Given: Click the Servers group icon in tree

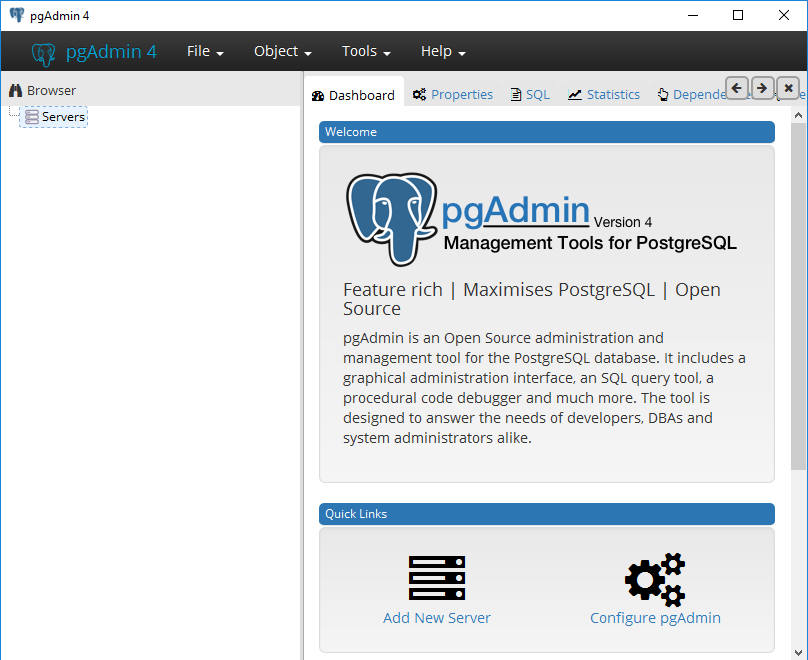Looking at the screenshot, I should (x=32, y=117).
